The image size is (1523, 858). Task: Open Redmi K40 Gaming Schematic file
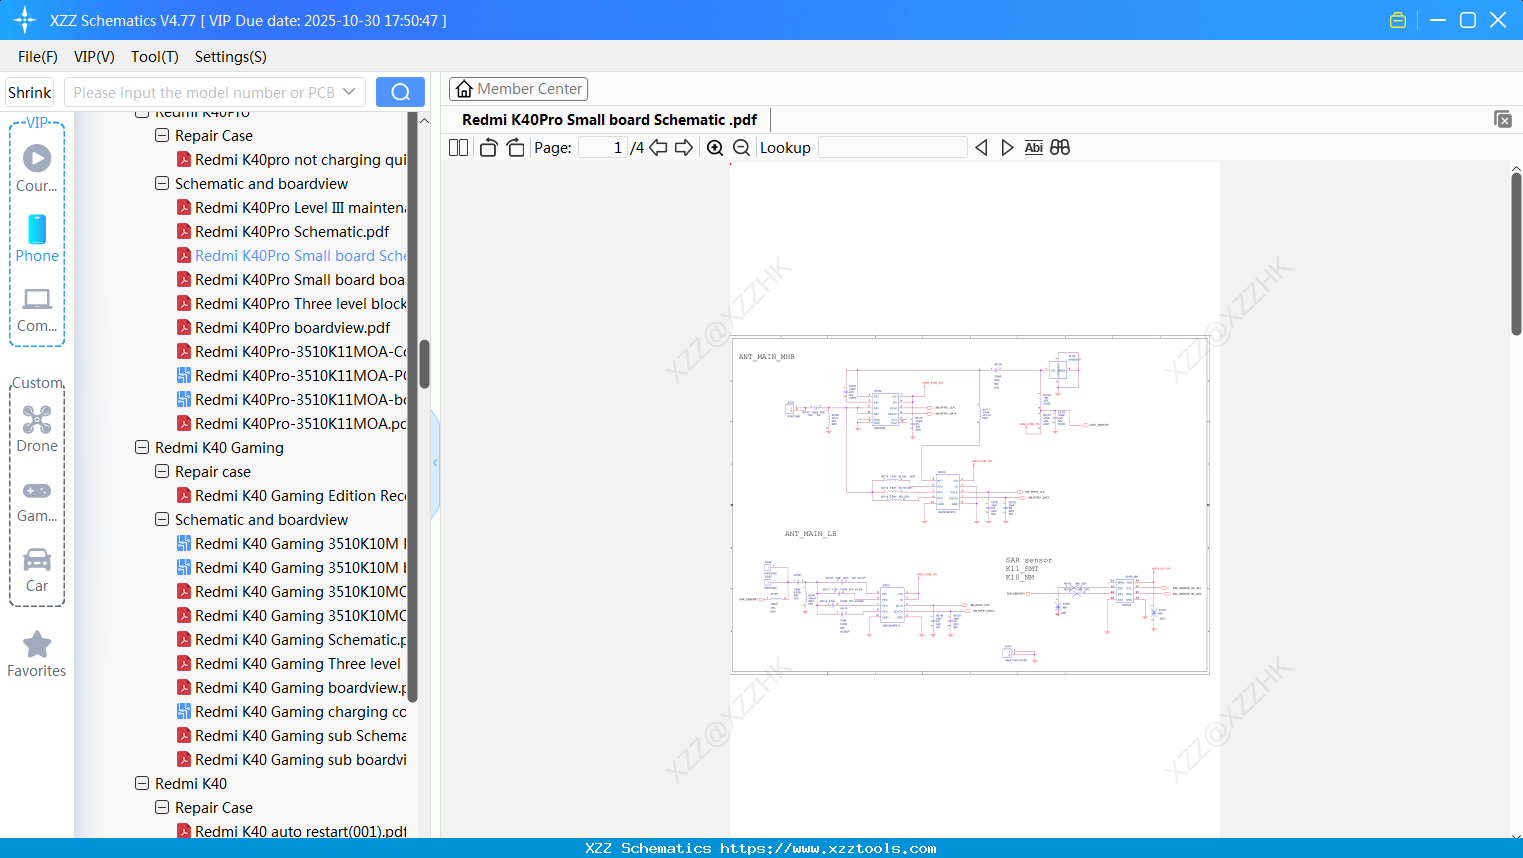[292, 640]
